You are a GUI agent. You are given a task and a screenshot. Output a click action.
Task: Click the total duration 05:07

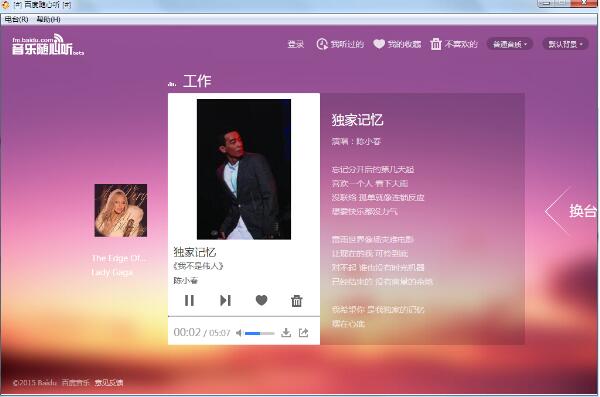point(220,333)
